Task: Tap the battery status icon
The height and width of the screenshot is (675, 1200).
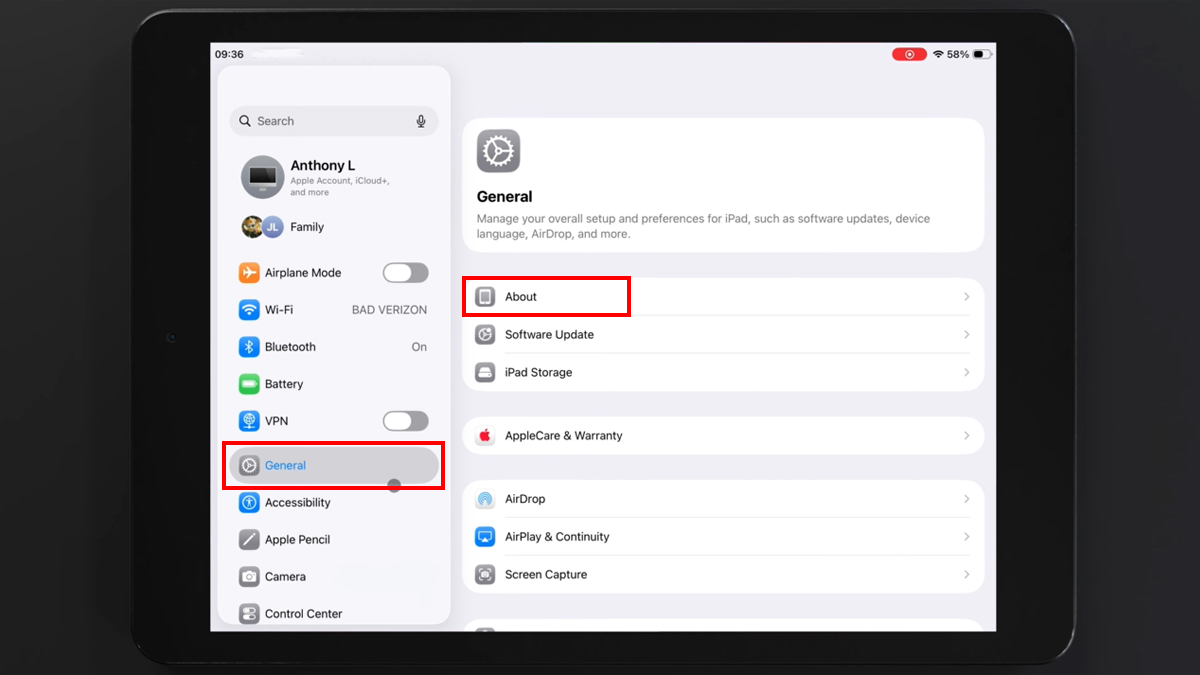Action: click(x=982, y=54)
